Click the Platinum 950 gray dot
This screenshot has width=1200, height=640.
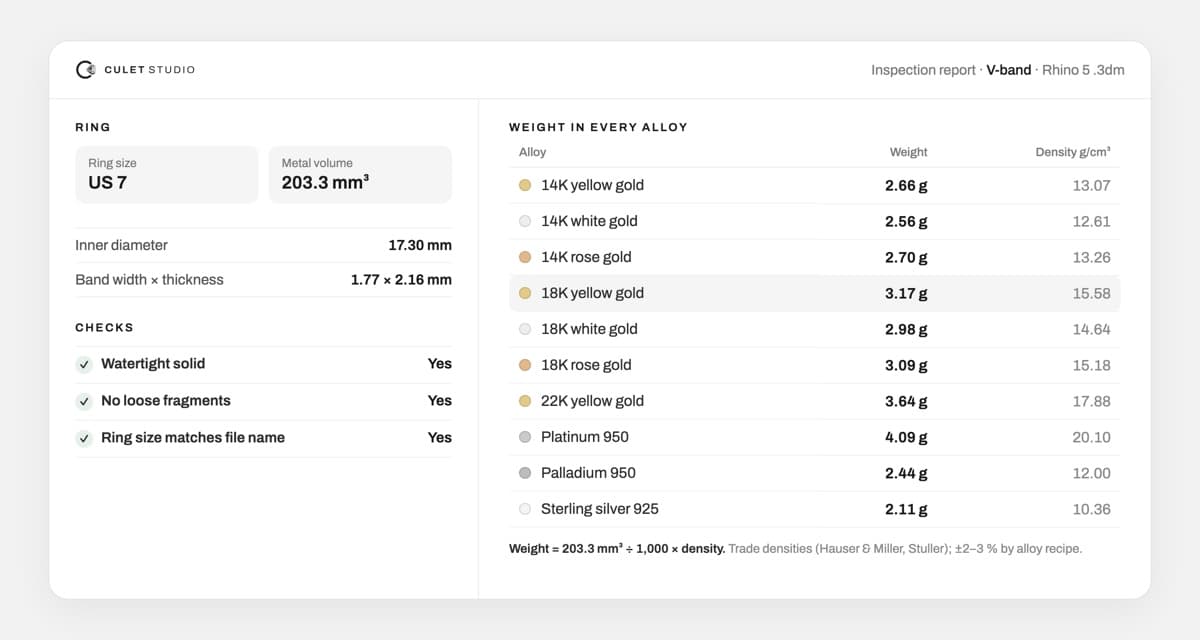pyautogui.click(x=525, y=437)
